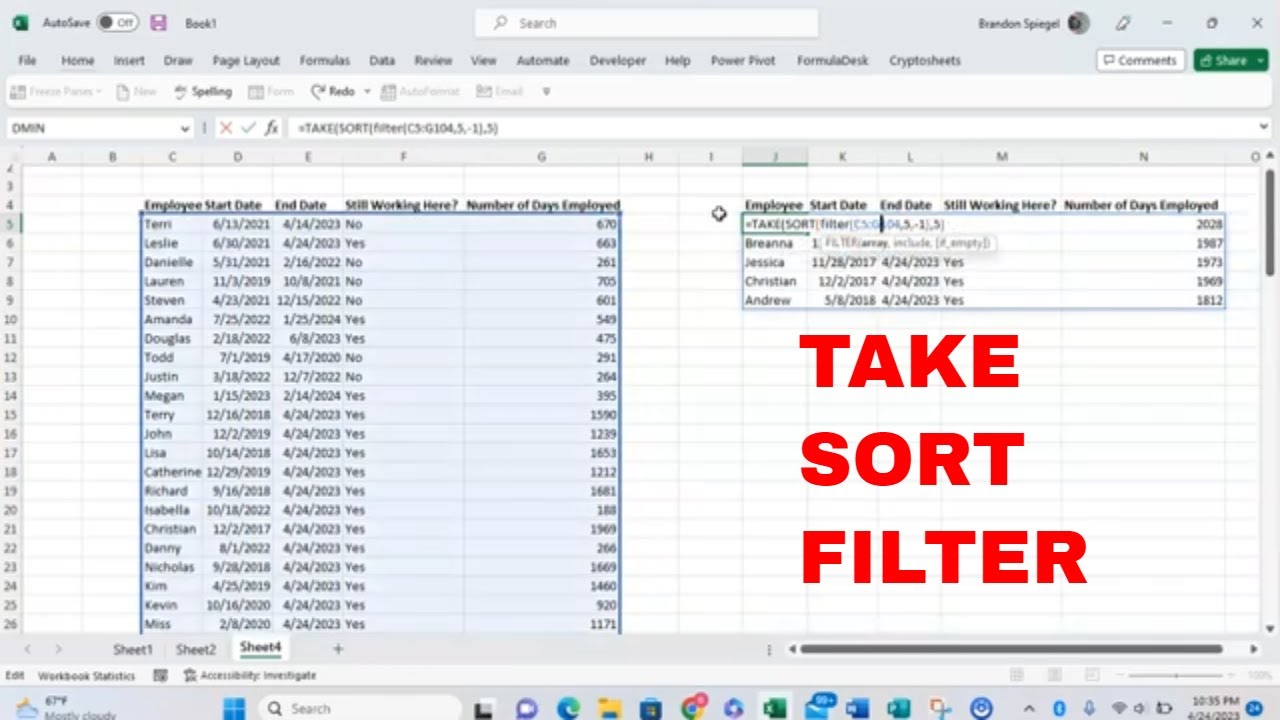Open the Review tab
Viewport: 1280px width, 720px height.
coord(433,60)
